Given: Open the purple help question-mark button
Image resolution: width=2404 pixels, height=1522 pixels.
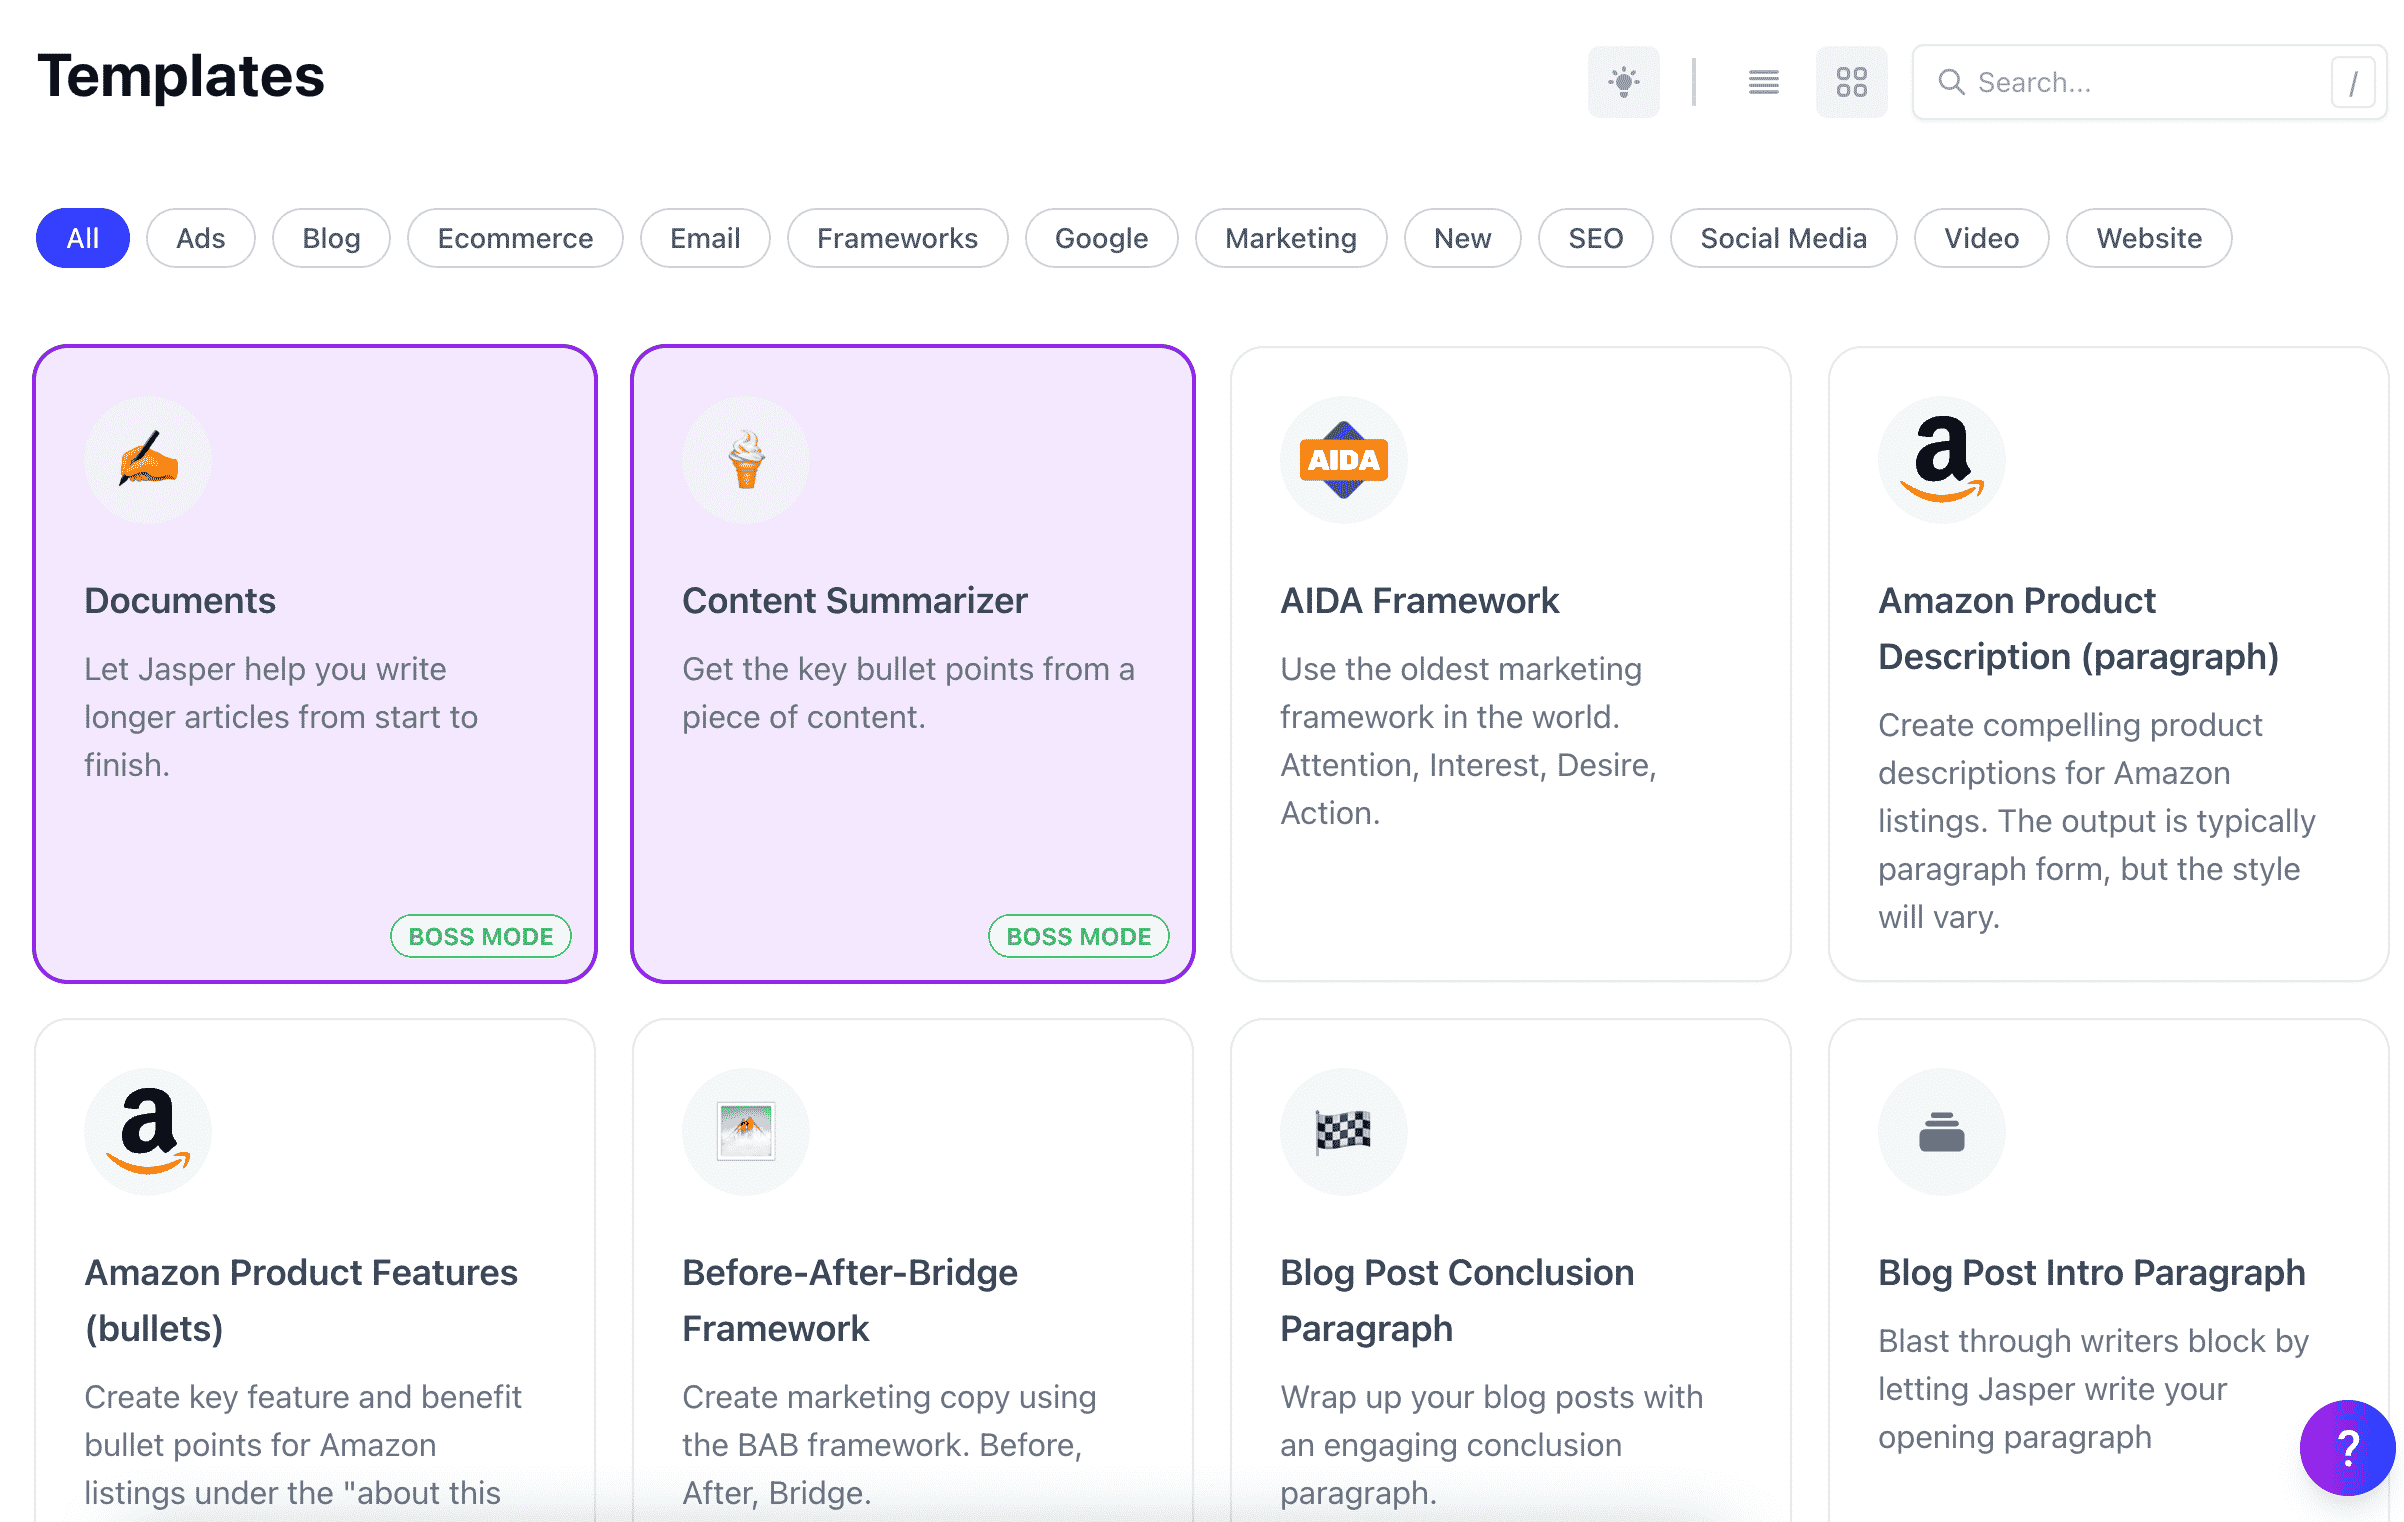Looking at the screenshot, I should coord(2348,1448).
